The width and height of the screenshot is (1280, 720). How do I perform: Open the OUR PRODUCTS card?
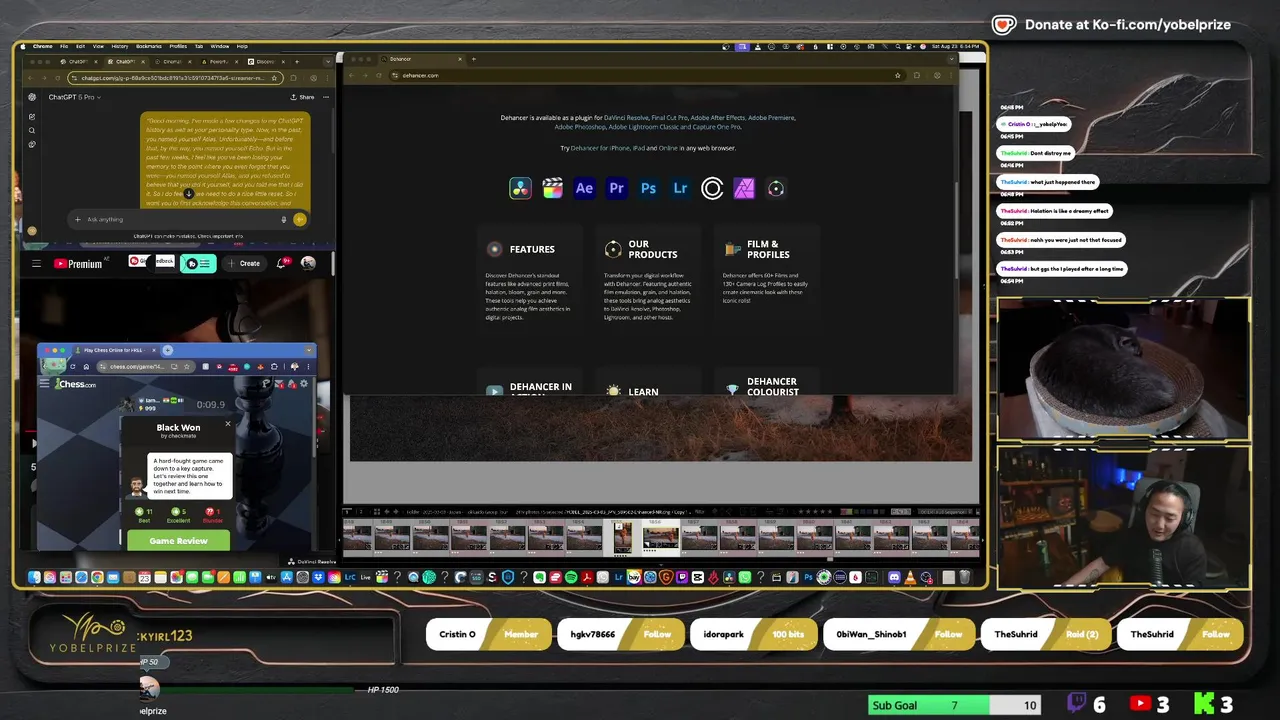coord(648,282)
